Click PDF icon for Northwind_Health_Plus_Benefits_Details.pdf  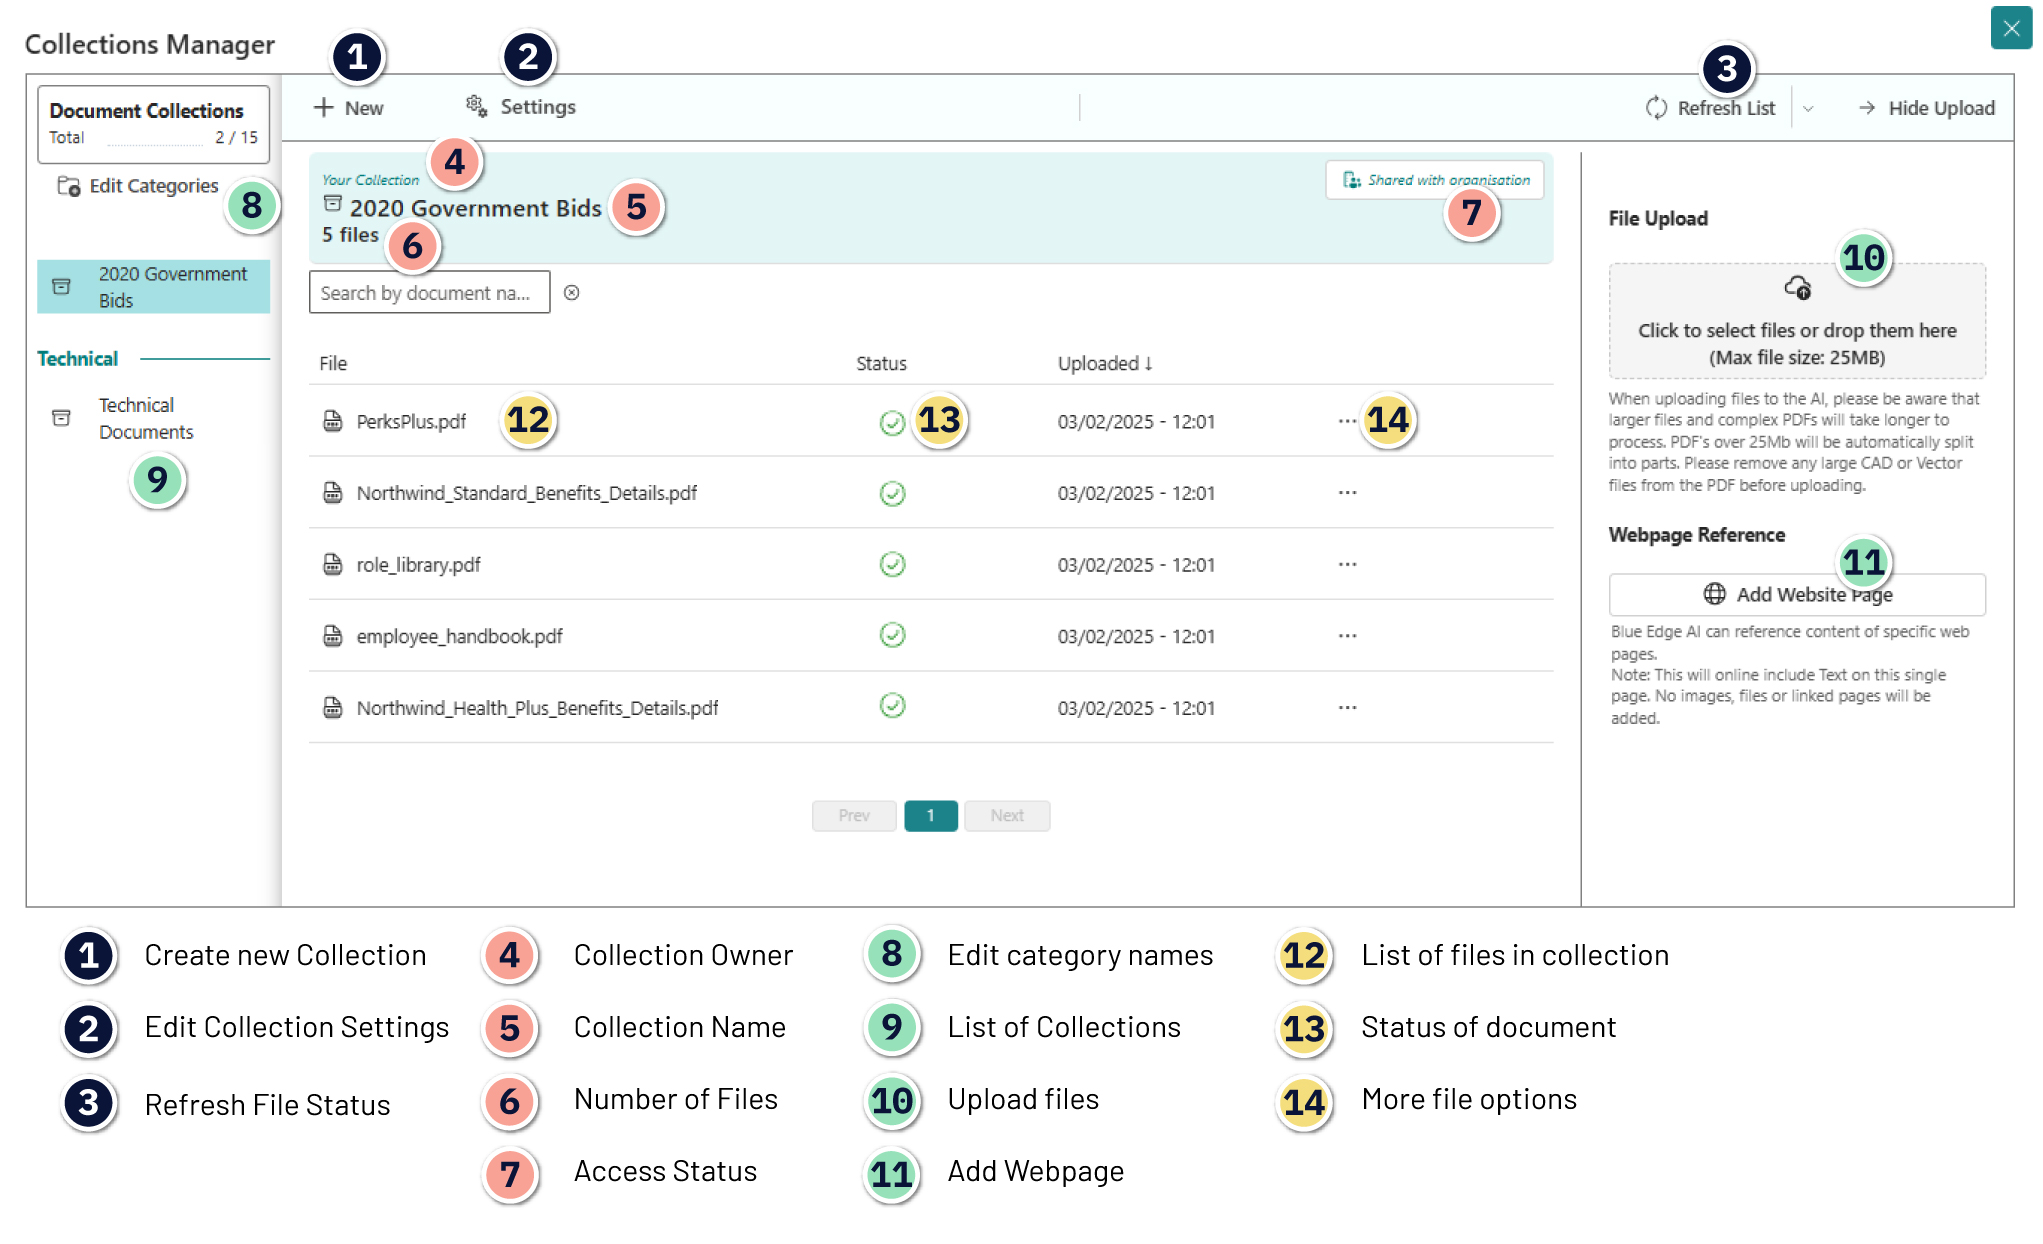333,708
